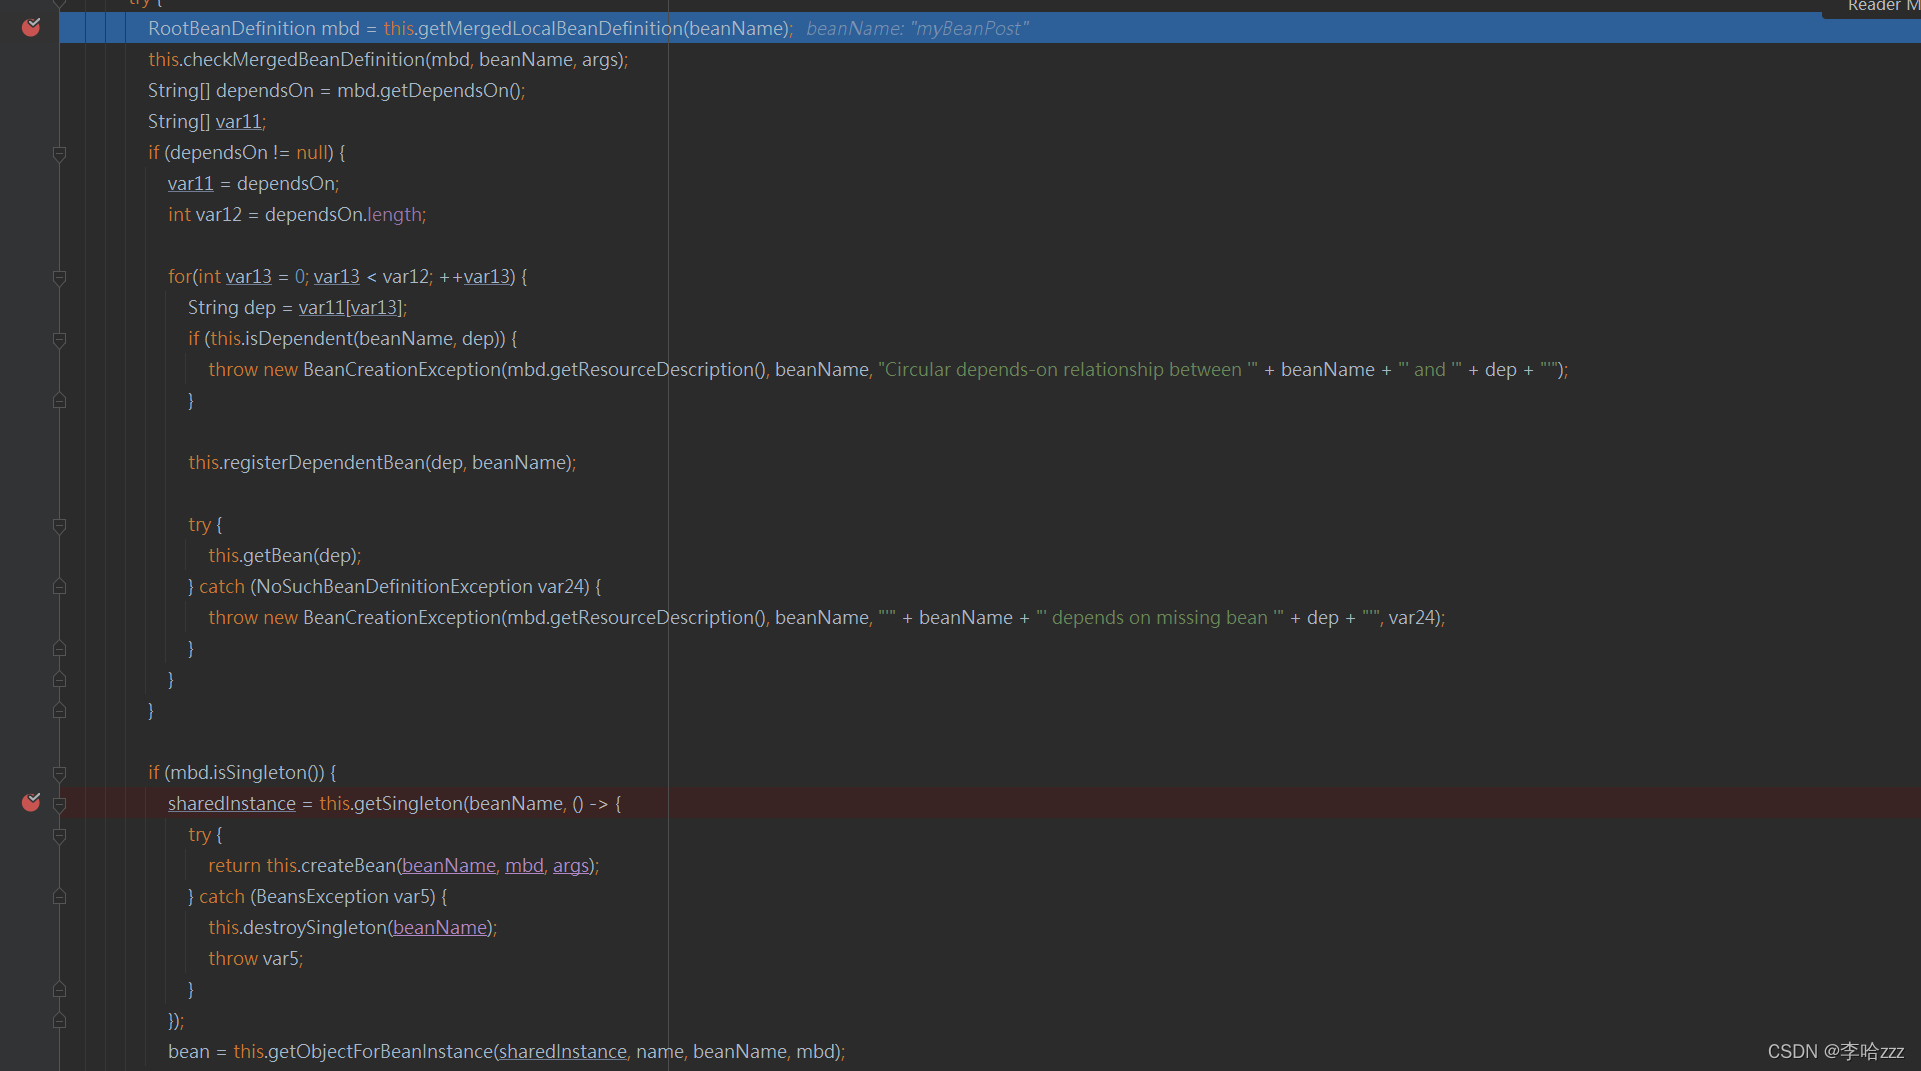Click BeansException in catch clause
This screenshot has width=1921, height=1071.
point(322,896)
